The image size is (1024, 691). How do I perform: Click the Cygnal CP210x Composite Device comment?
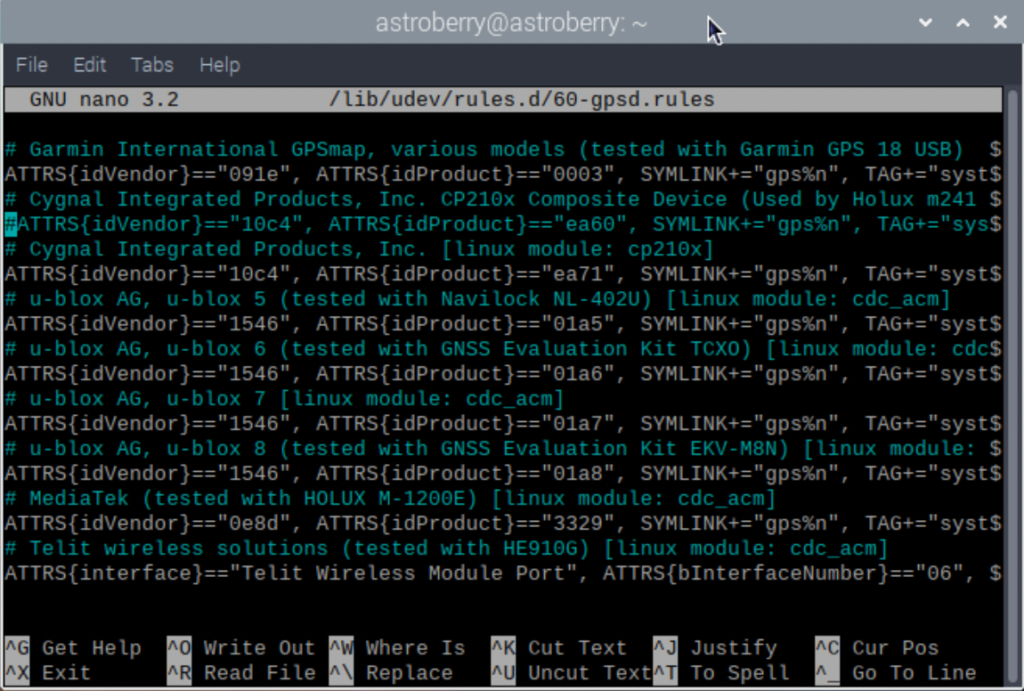503,199
